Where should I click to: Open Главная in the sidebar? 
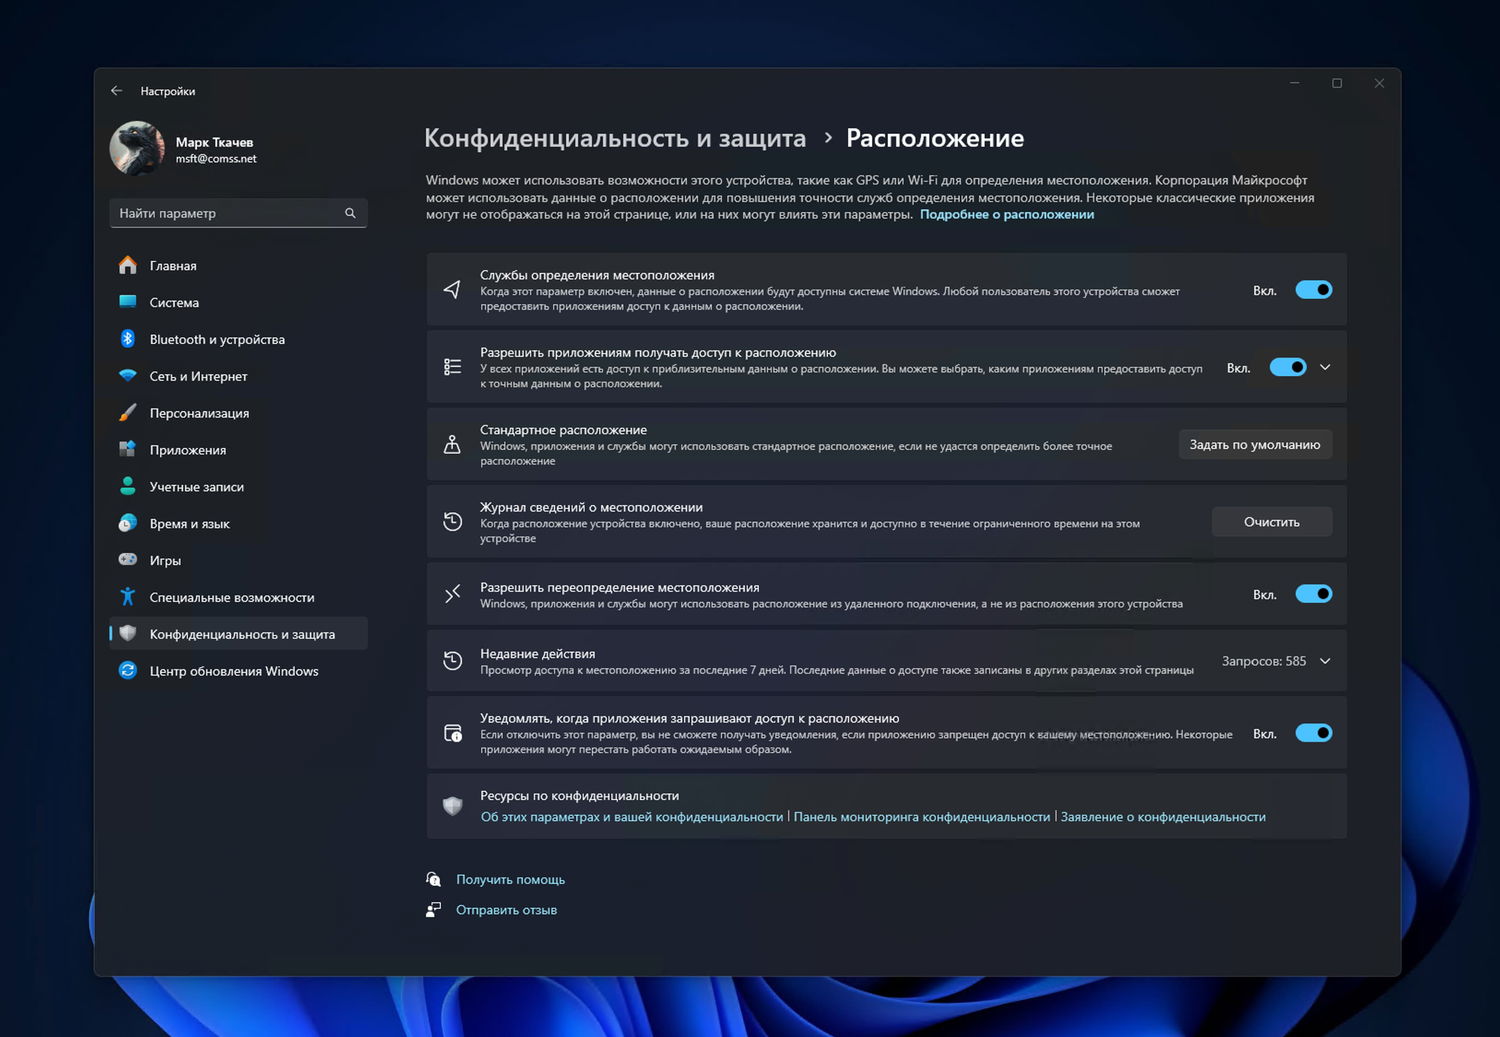point(238,265)
